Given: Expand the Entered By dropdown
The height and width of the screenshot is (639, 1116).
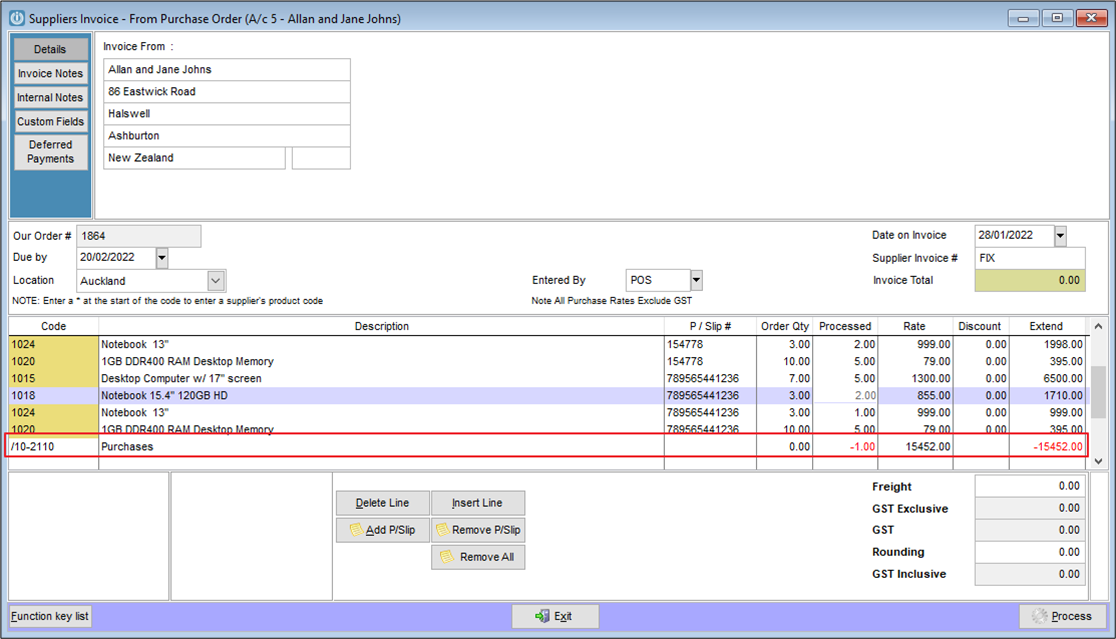Looking at the screenshot, I should [696, 280].
